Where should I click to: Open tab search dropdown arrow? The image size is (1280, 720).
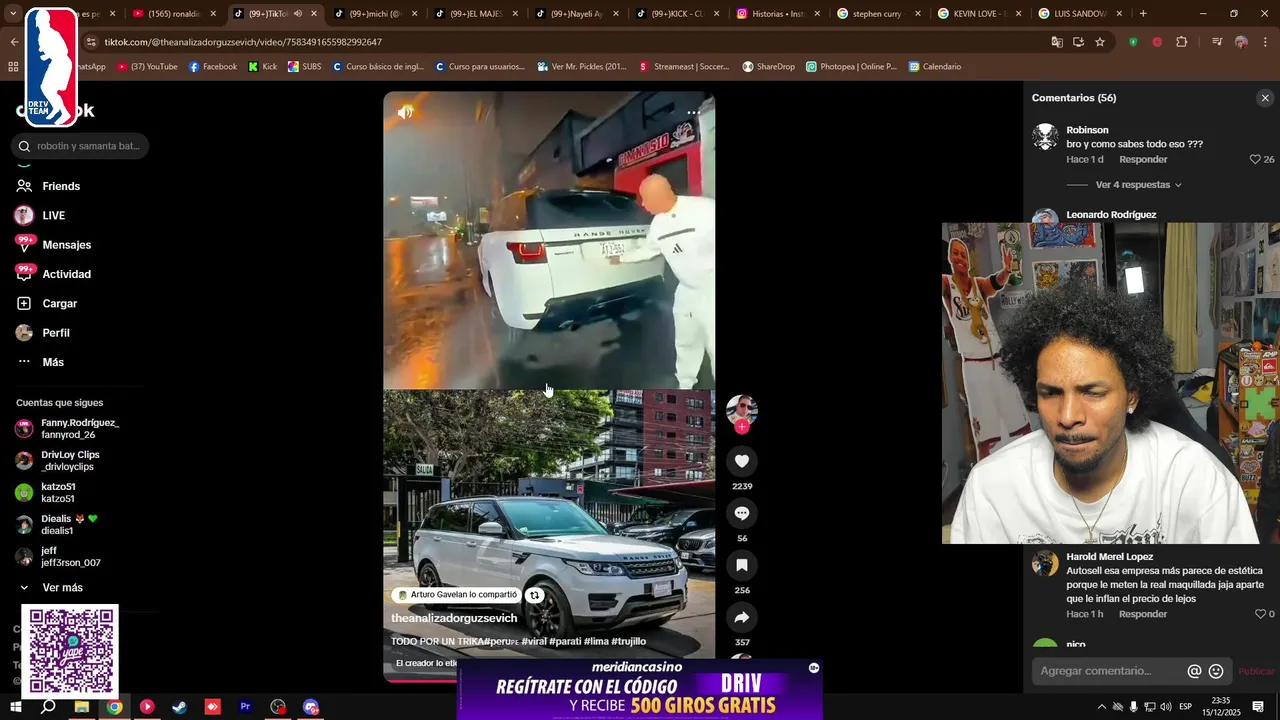tap(14, 14)
